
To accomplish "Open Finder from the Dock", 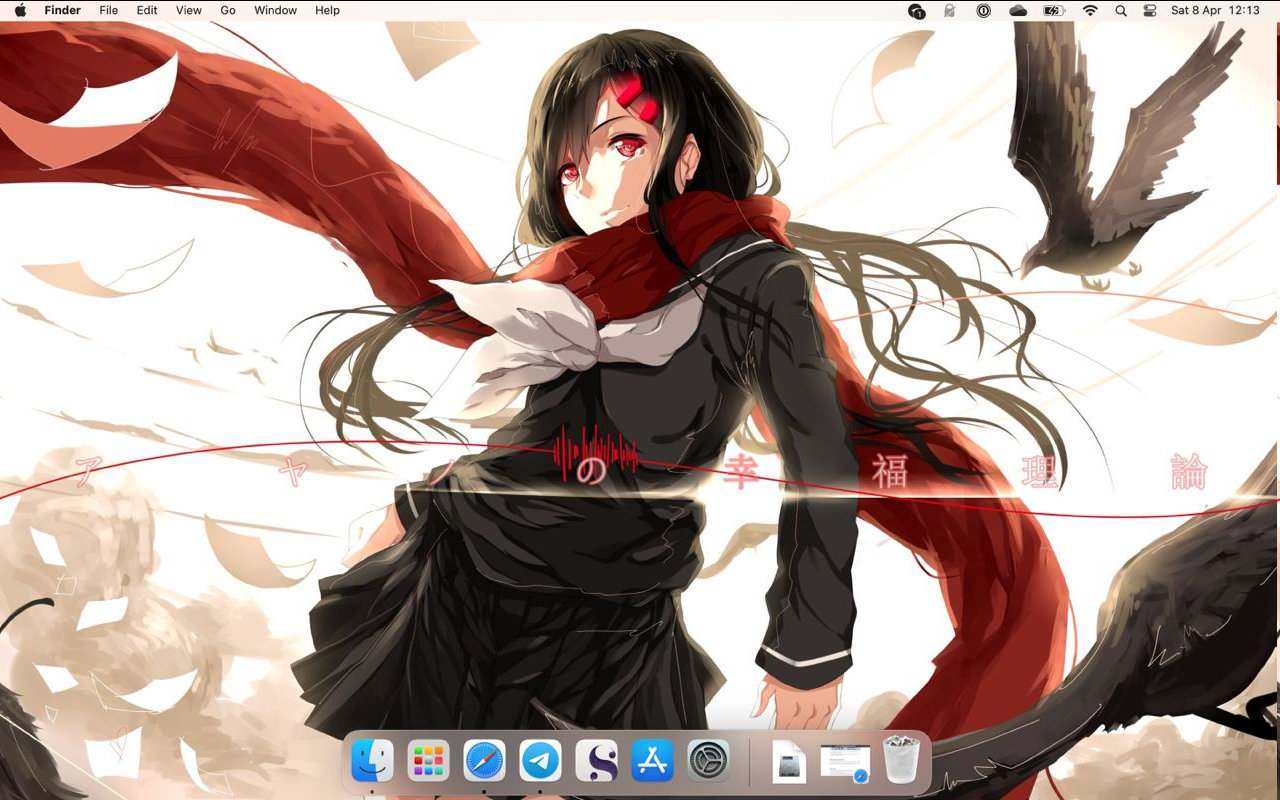I will pyautogui.click(x=372, y=761).
